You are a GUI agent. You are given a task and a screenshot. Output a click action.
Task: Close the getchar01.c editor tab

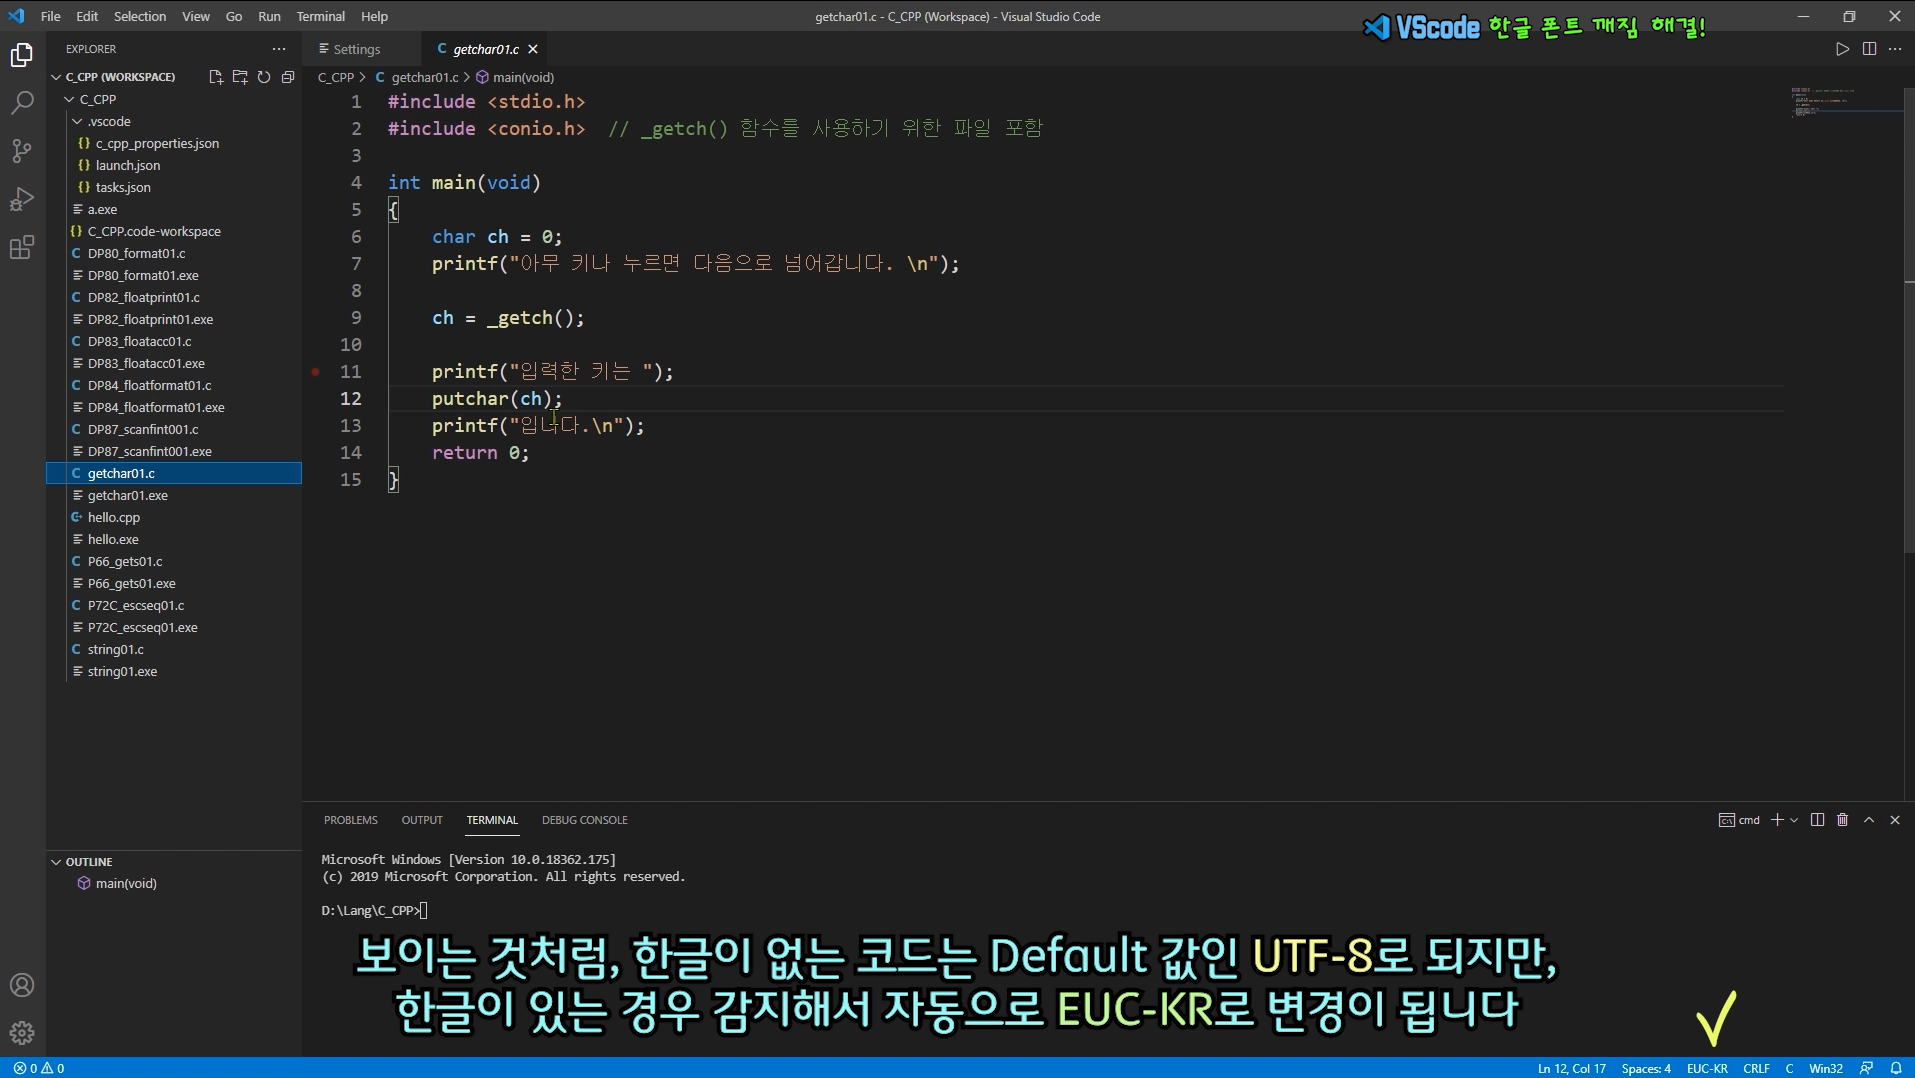point(533,49)
